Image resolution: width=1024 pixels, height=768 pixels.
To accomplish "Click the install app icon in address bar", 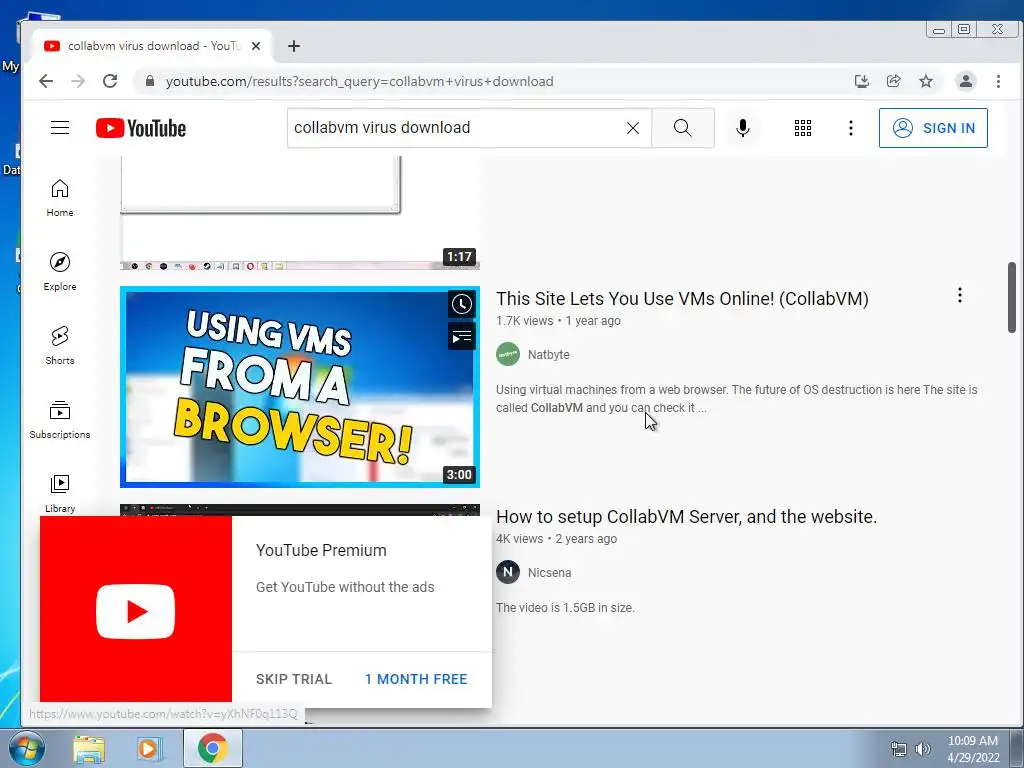I will 861,81.
